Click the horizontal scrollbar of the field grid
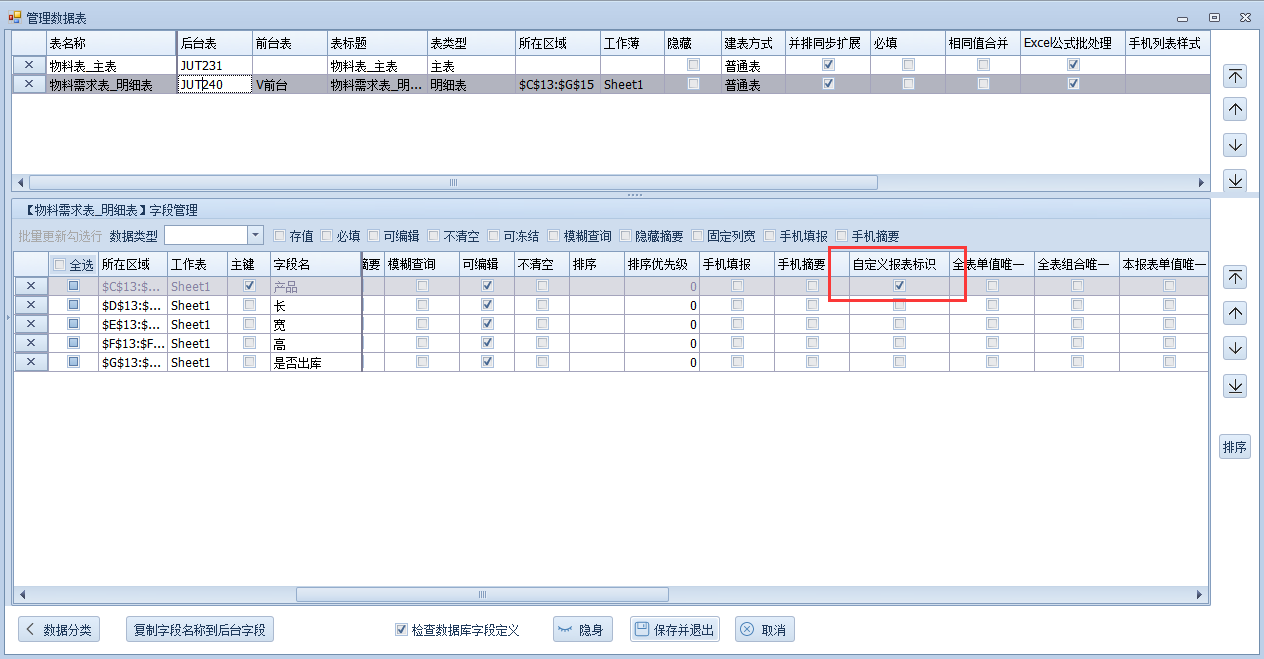The image size is (1264, 659). point(480,594)
